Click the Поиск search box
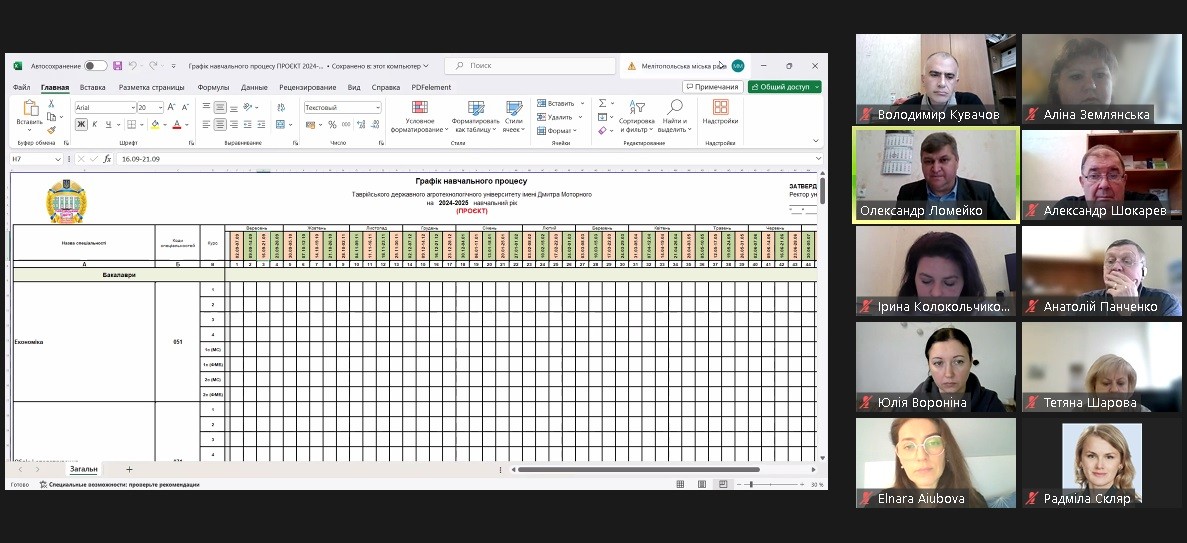This screenshot has height=543, width=1187. 530,66
